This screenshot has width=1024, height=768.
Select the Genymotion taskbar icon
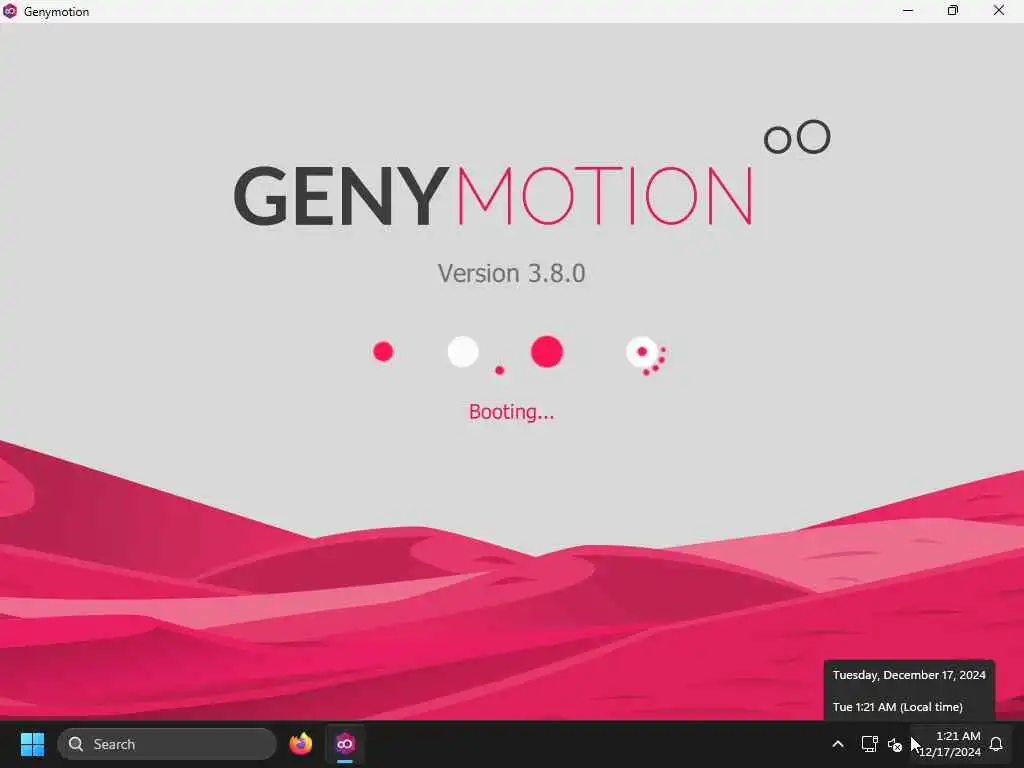pyautogui.click(x=345, y=744)
